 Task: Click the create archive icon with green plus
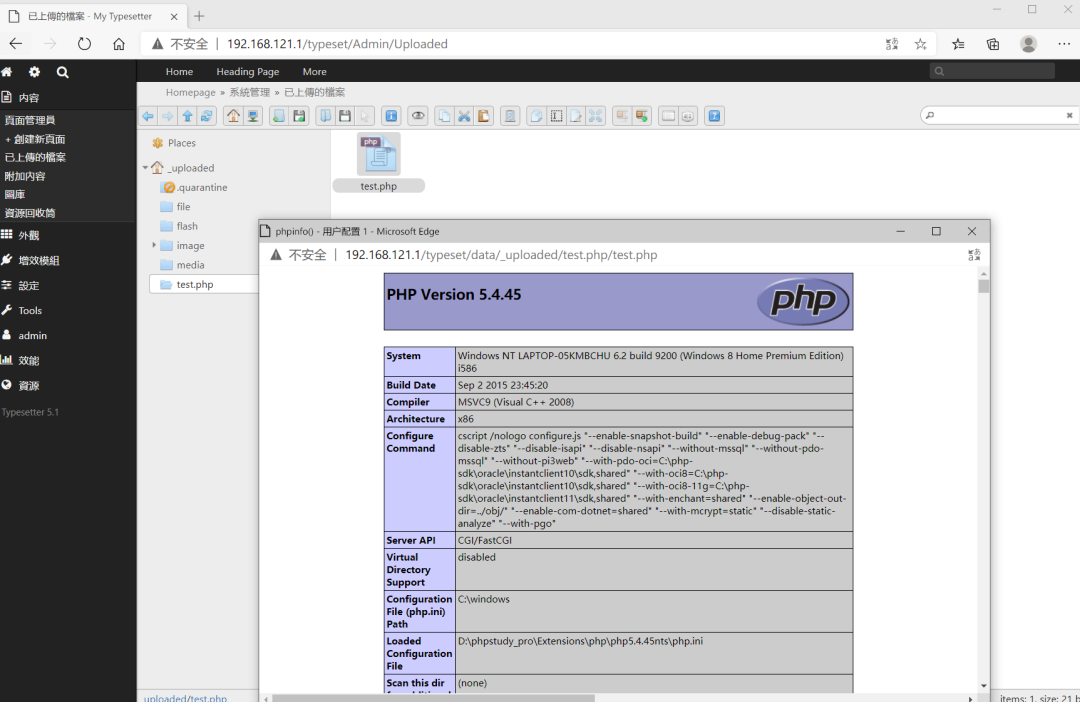642,116
